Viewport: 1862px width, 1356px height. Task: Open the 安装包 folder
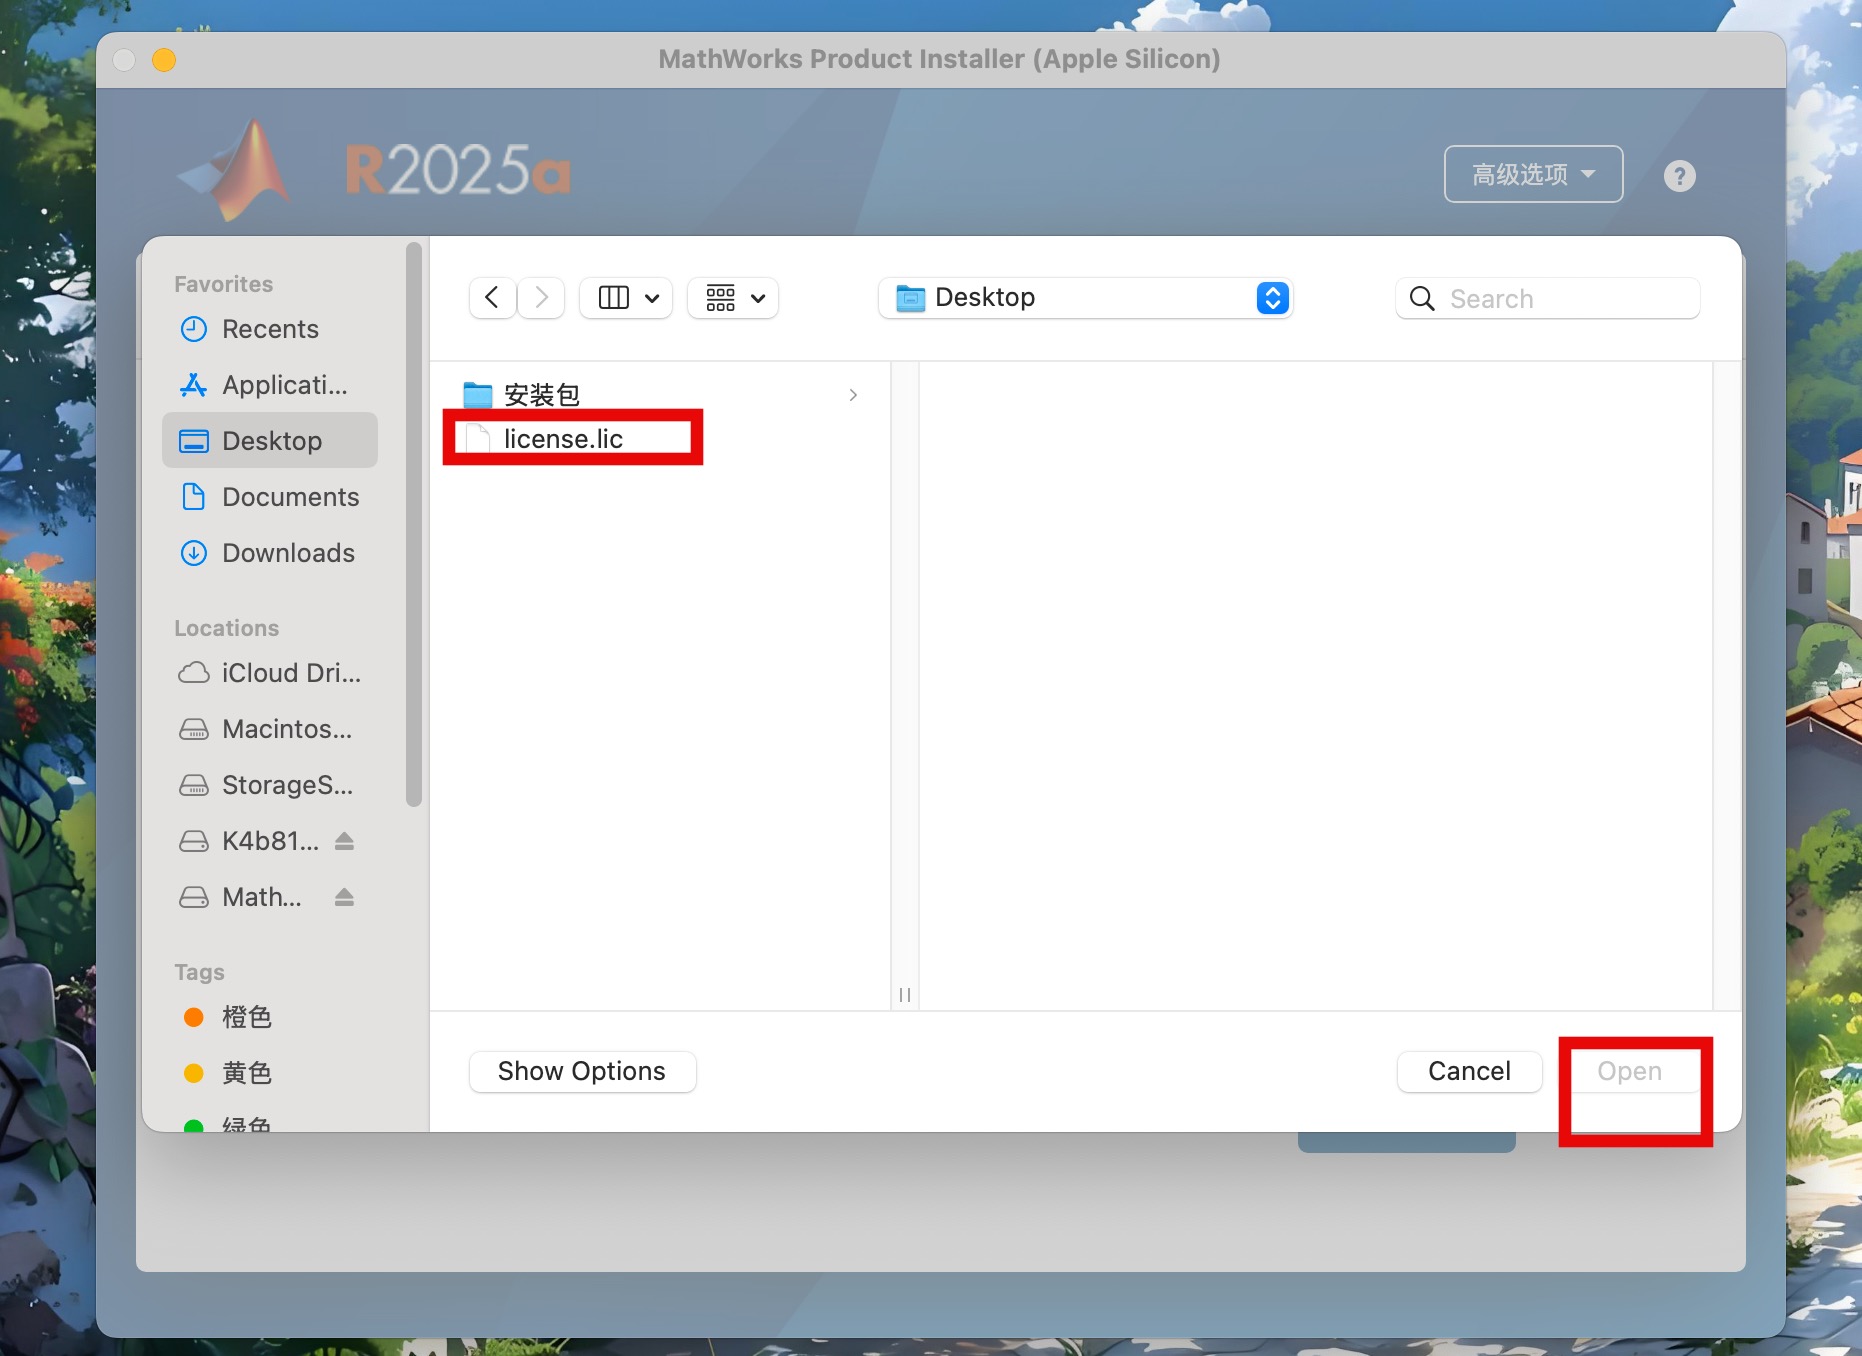pos(542,395)
